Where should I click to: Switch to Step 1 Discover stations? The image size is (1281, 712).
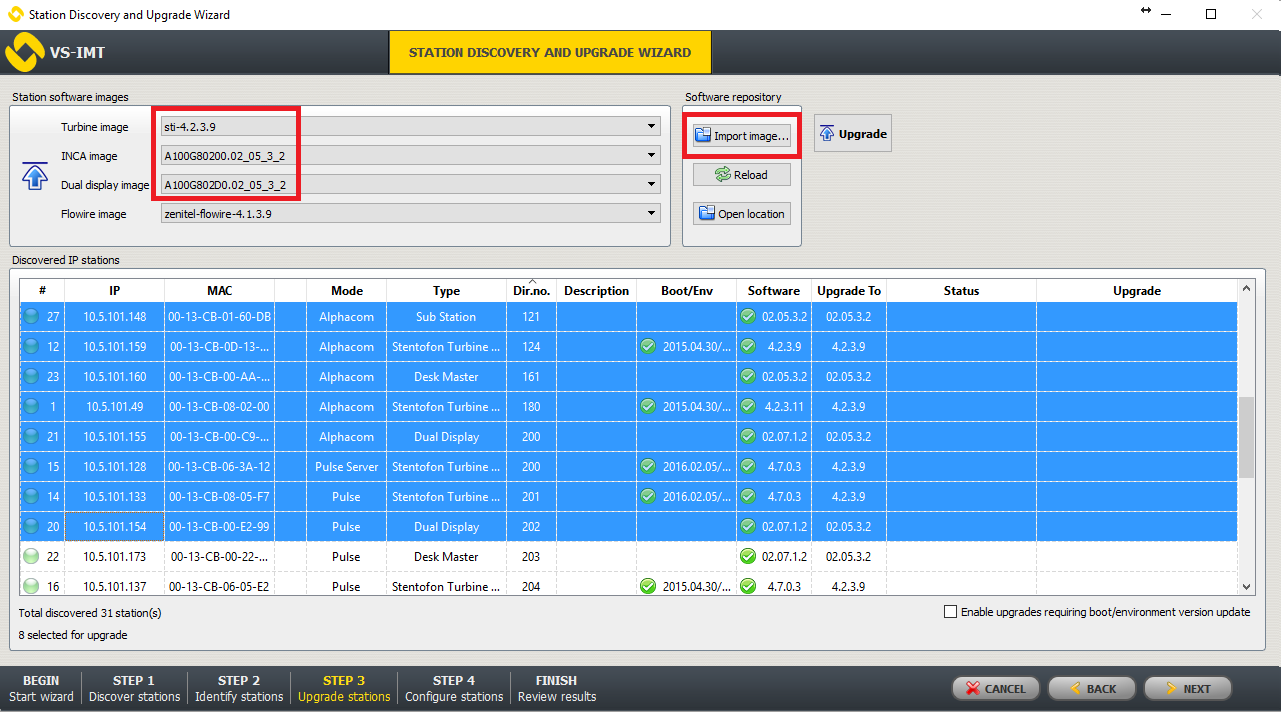click(x=134, y=688)
